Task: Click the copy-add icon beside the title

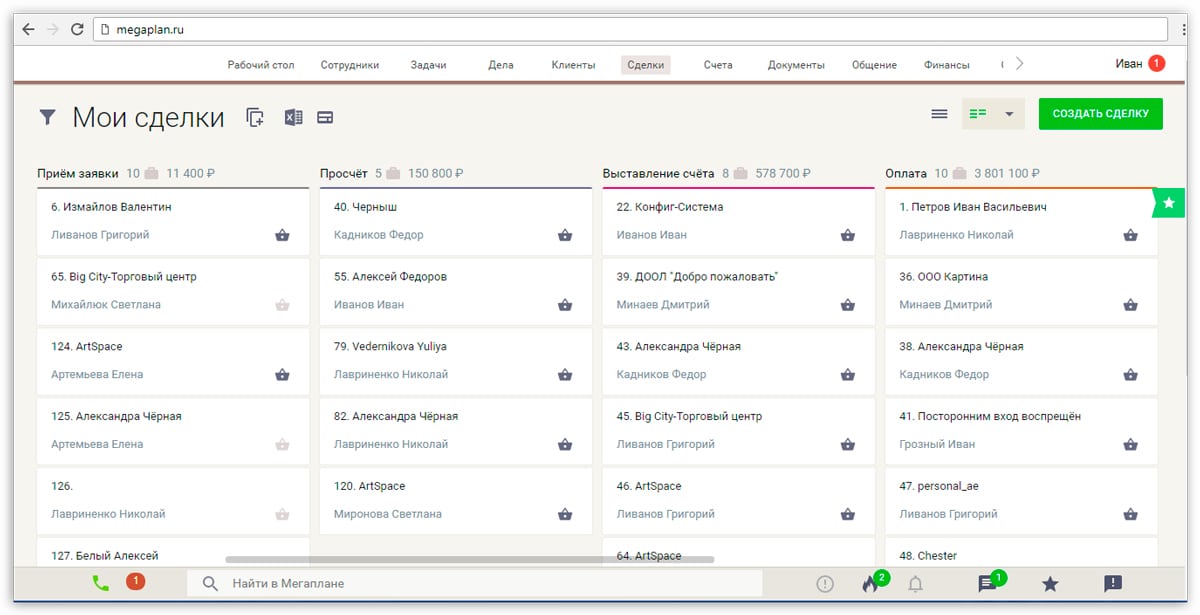Action: point(255,117)
